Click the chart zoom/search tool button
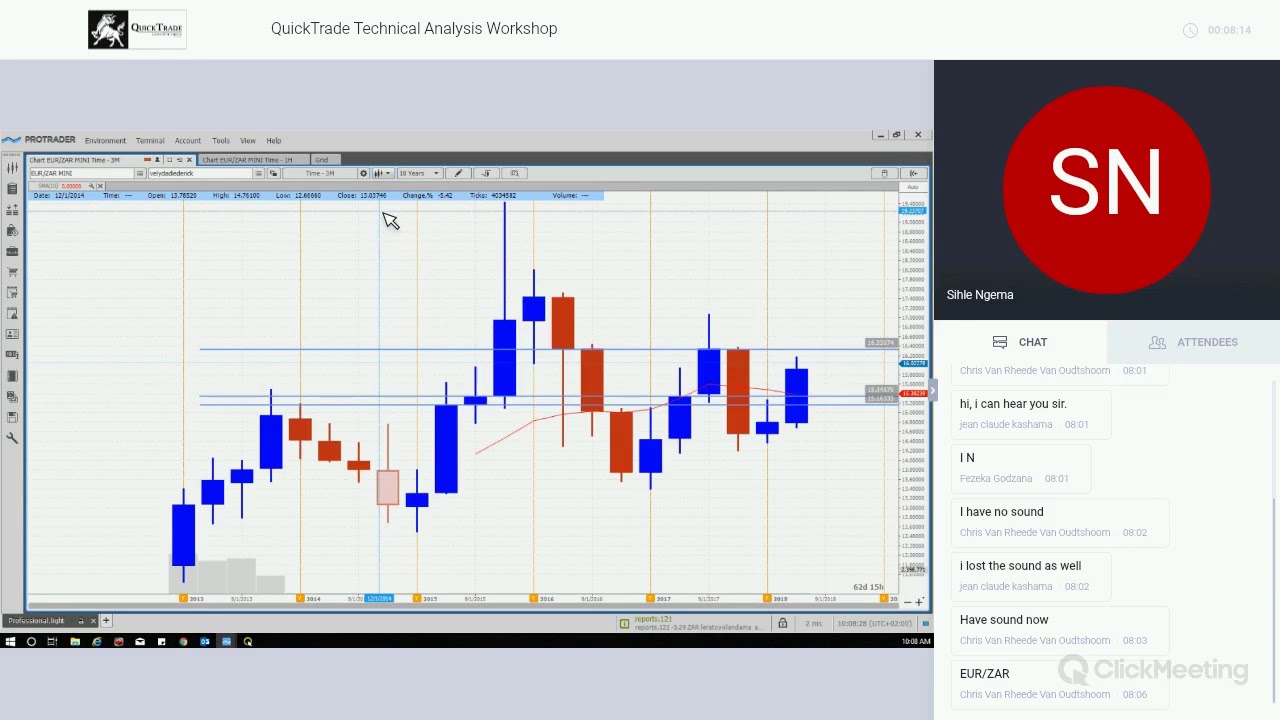Viewport: 1280px width, 720px height. pos(514,173)
